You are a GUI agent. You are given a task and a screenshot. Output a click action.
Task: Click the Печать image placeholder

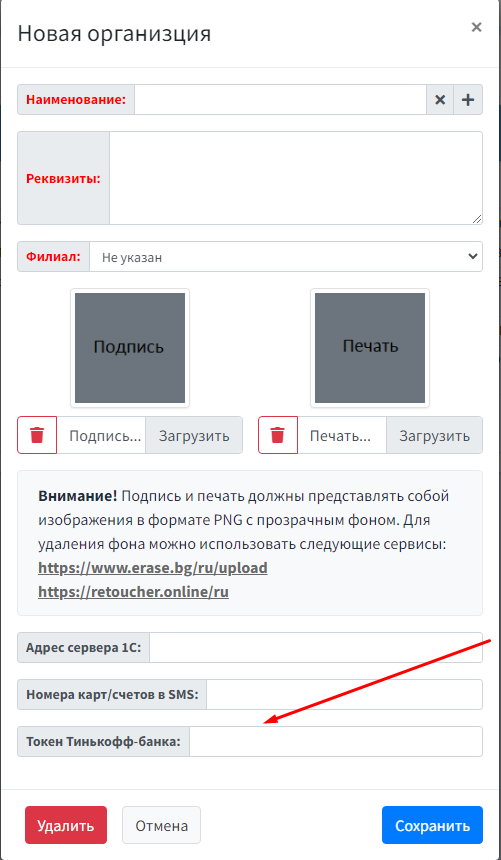point(370,348)
